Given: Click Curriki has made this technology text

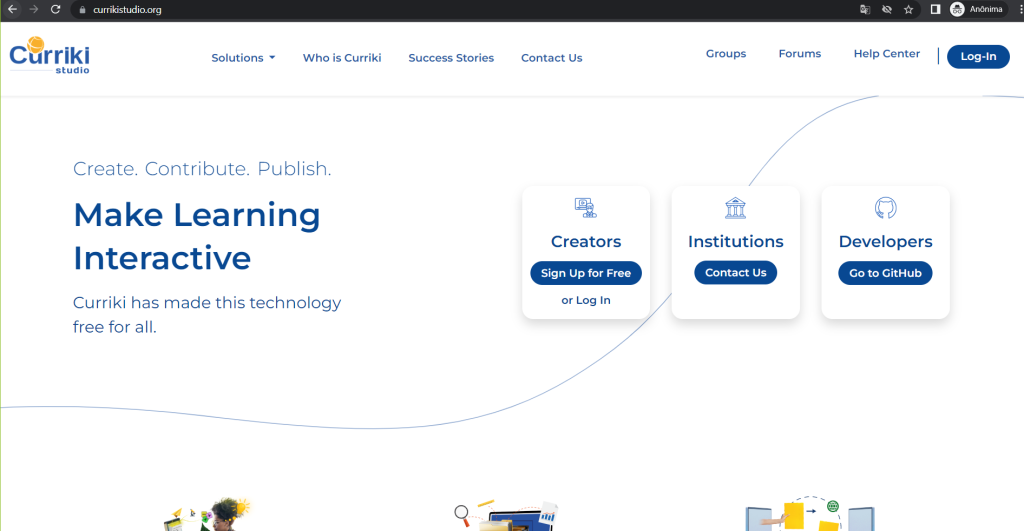Looking at the screenshot, I should tap(207, 315).
